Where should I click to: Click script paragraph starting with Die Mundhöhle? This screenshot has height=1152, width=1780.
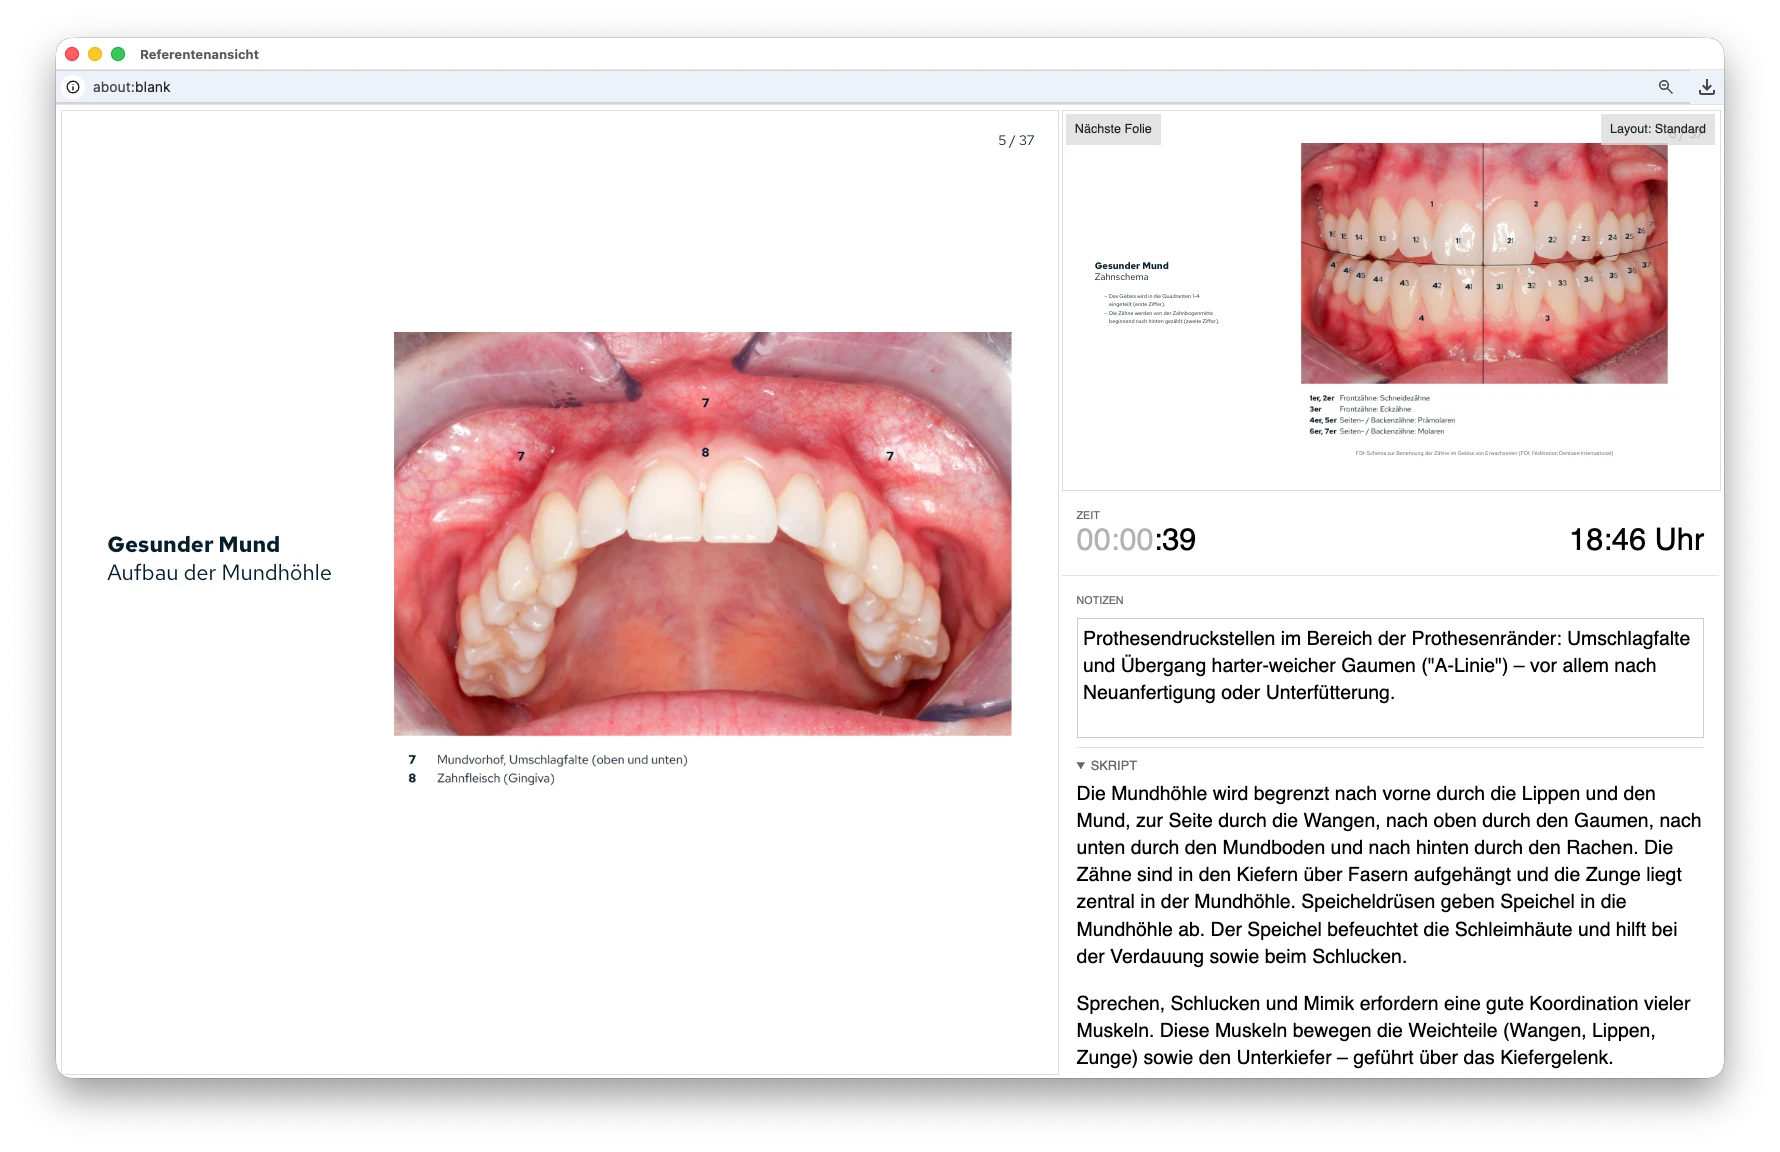click(x=1388, y=874)
